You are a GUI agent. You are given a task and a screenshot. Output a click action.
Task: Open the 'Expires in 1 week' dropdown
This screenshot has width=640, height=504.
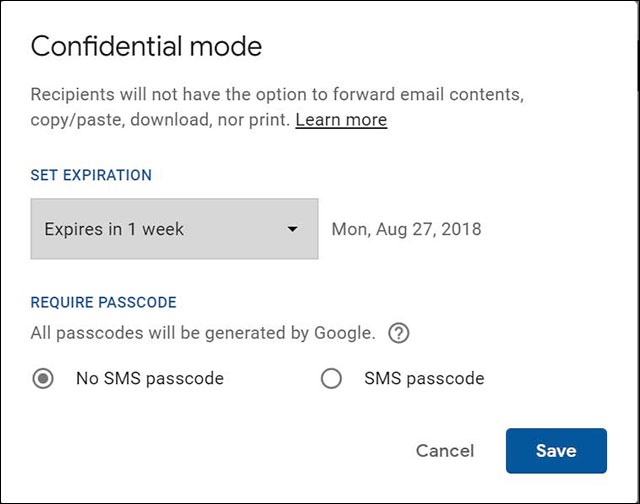(174, 229)
